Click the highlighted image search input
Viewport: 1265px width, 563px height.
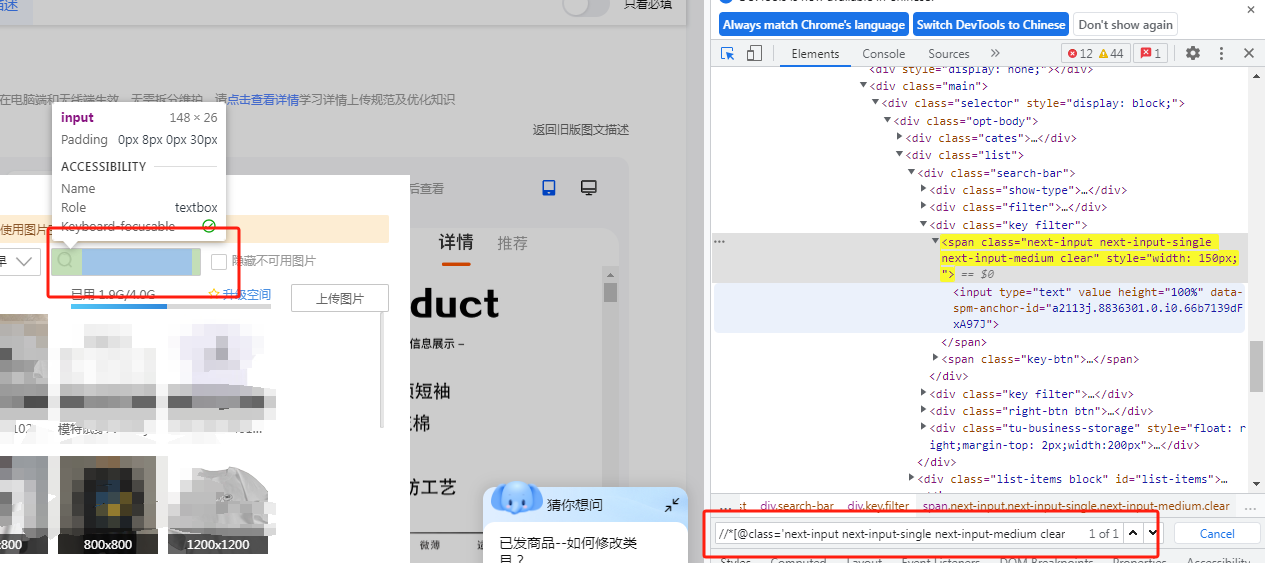click(x=126, y=262)
